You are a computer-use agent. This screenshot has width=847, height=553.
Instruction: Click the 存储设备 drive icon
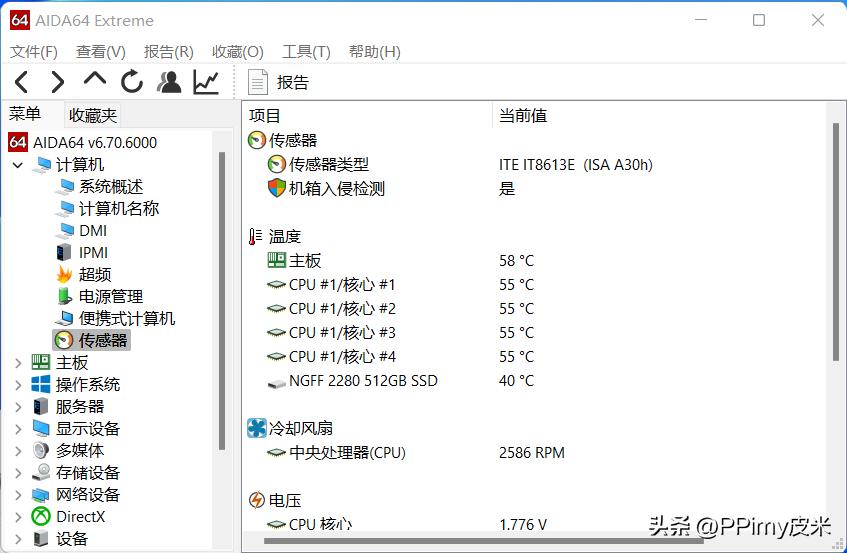click(x=41, y=472)
